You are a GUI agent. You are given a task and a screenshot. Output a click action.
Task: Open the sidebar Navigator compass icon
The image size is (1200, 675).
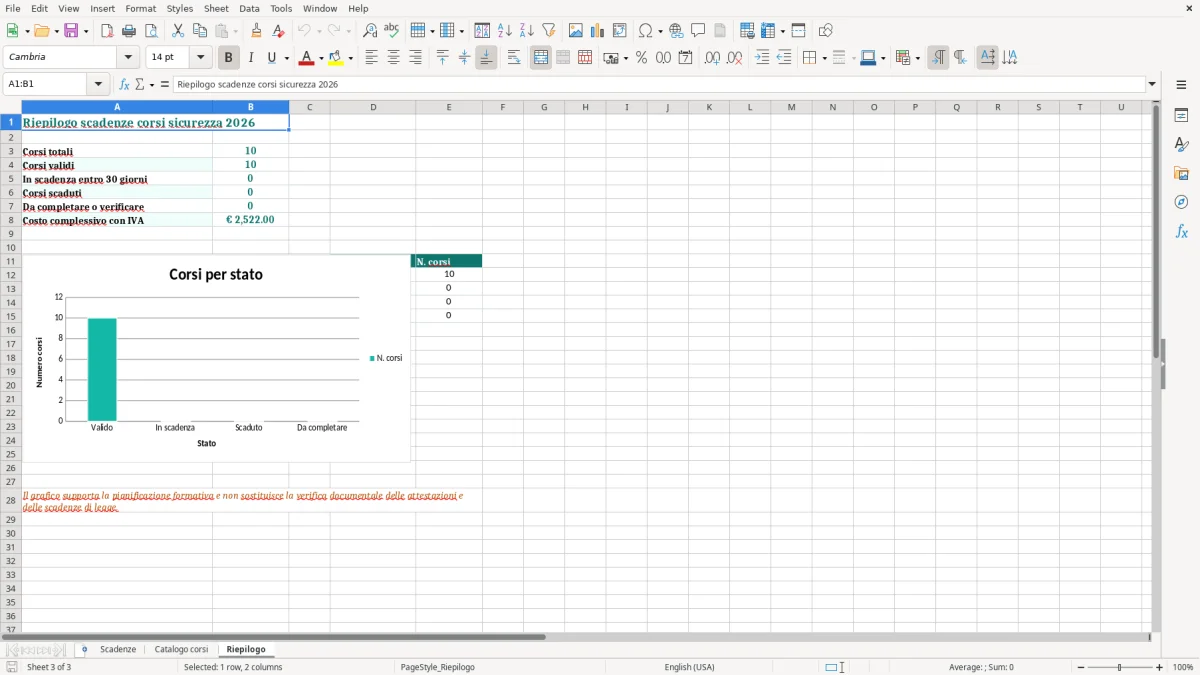[x=1181, y=202]
